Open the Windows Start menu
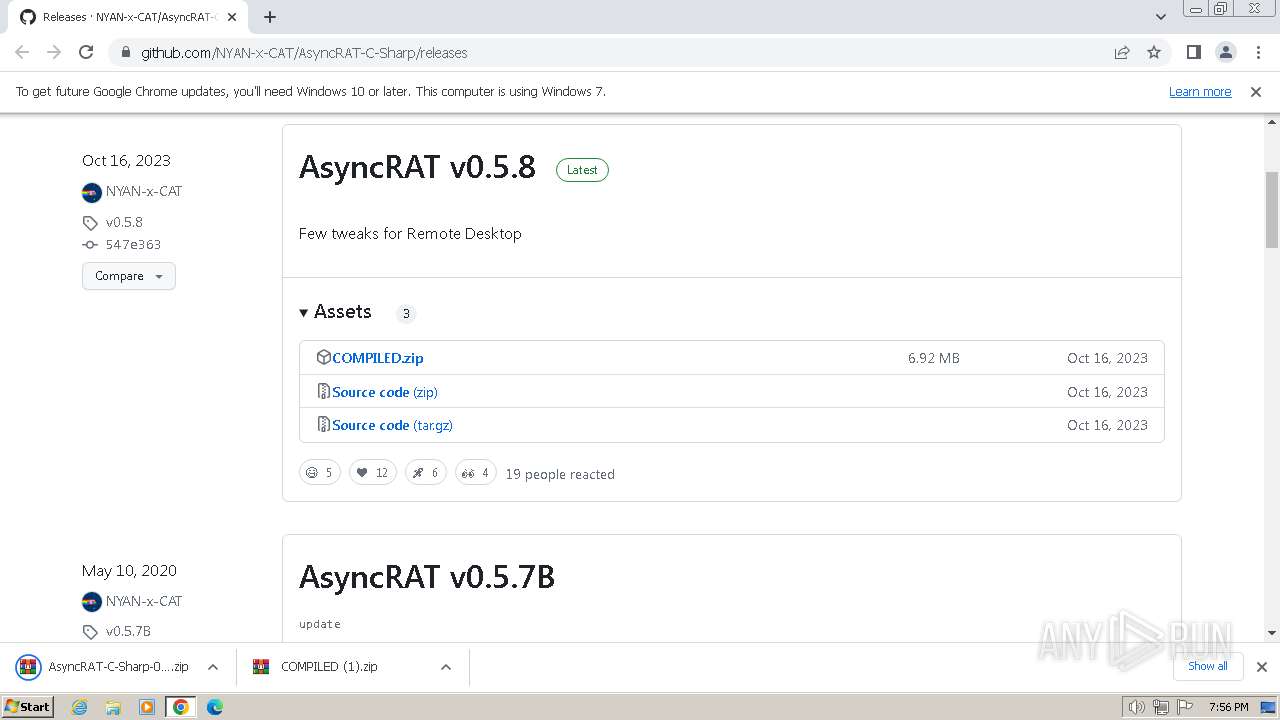Viewport: 1280px width, 720px height. point(28,706)
